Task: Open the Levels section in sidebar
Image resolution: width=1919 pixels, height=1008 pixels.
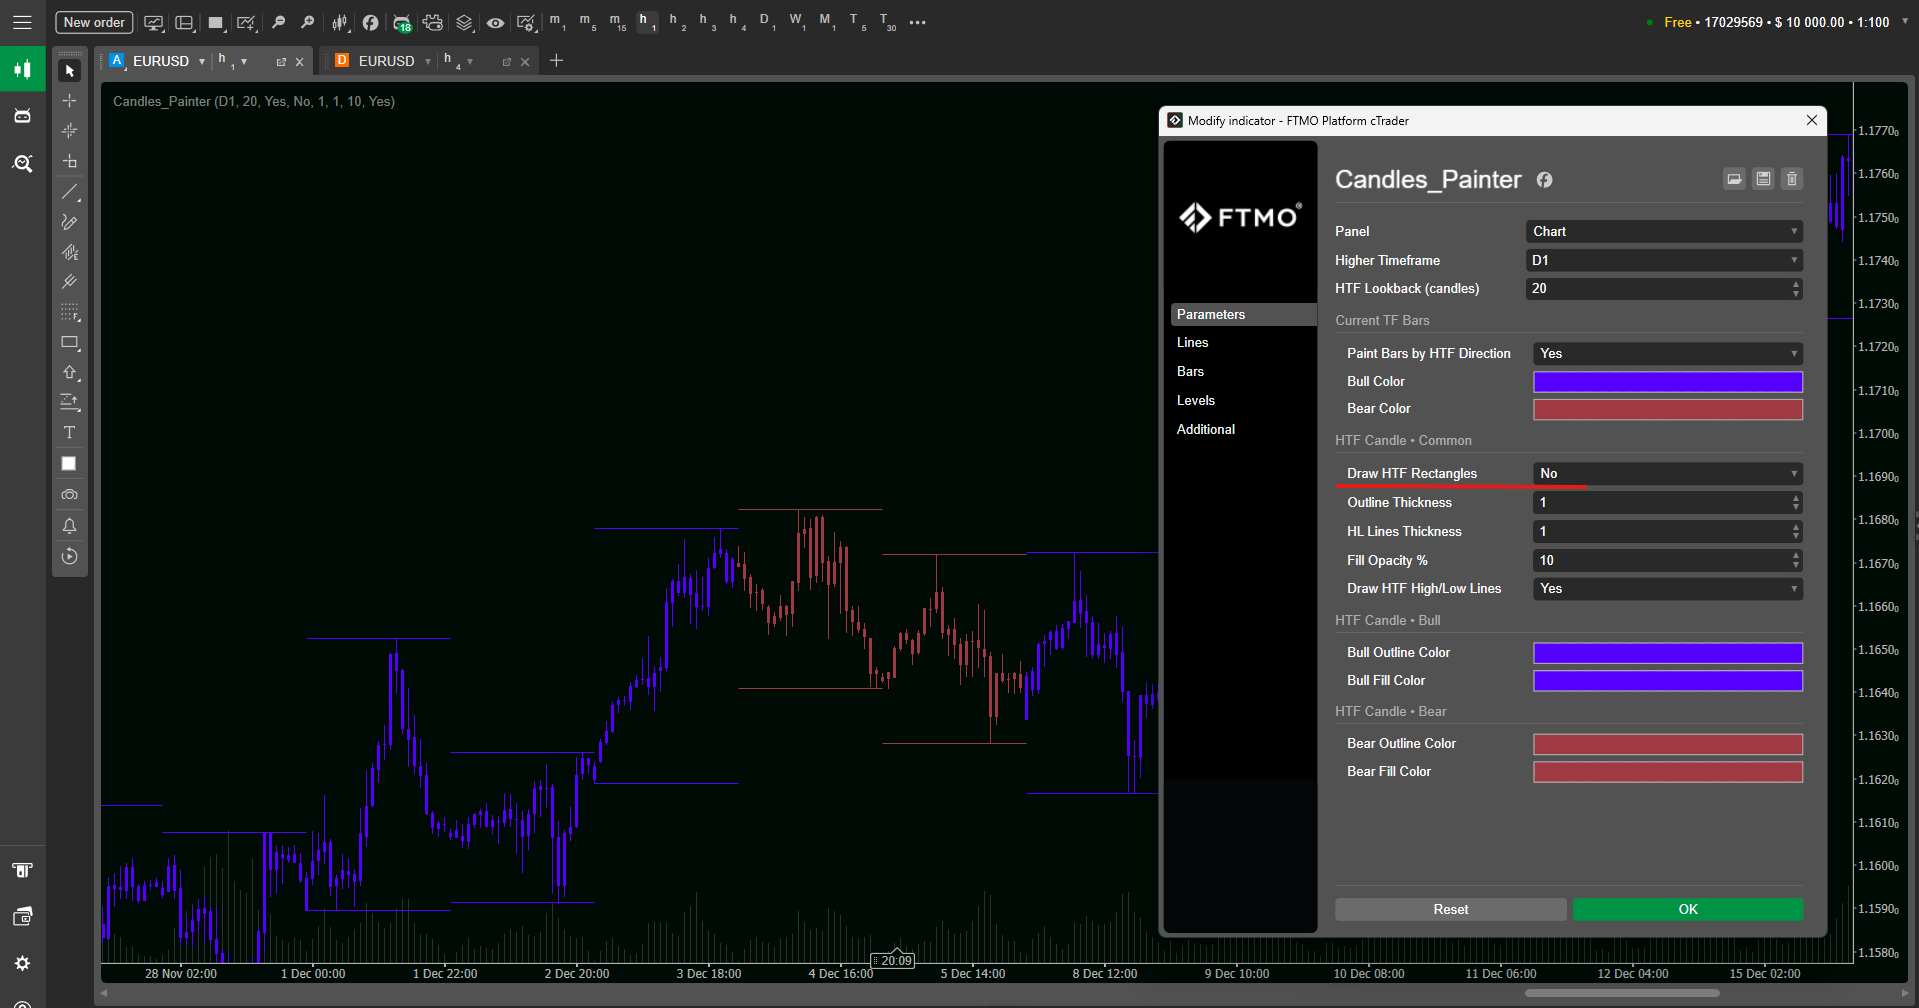Action: coord(1195,401)
